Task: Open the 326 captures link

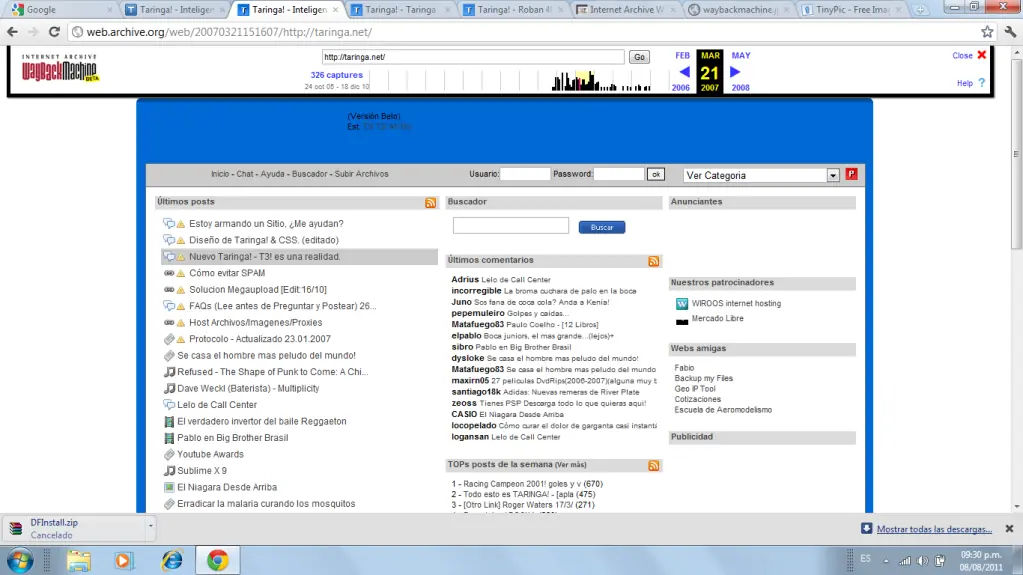Action: click(337, 75)
